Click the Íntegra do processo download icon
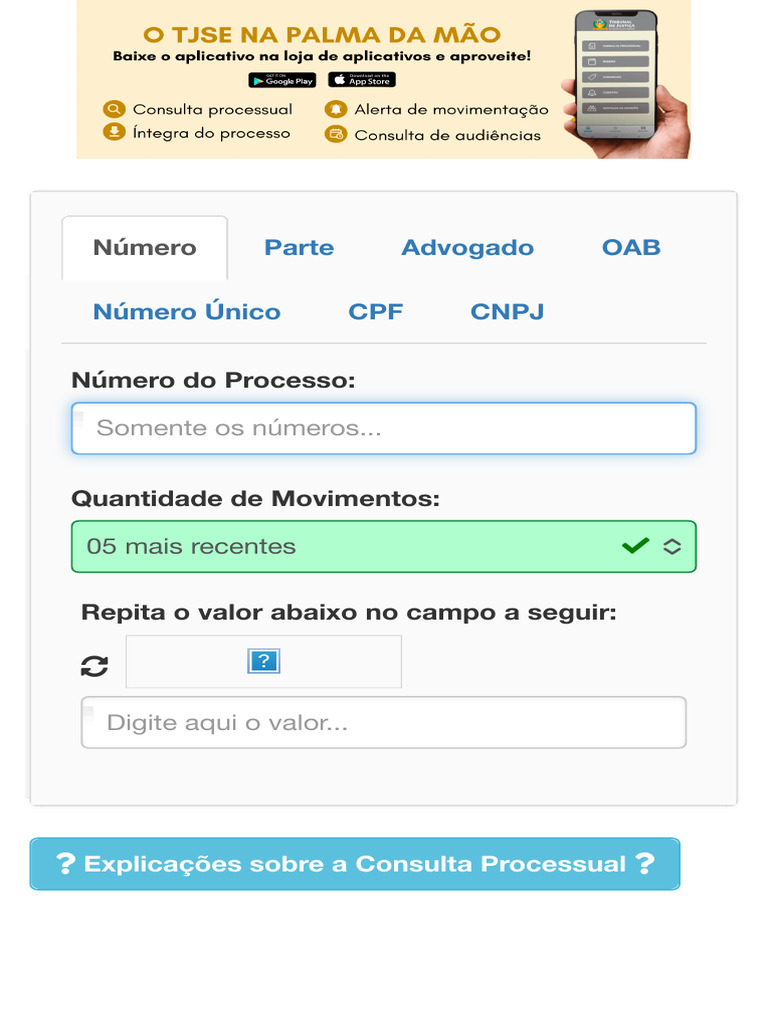The width and height of the screenshot is (768, 1024). 114,132
